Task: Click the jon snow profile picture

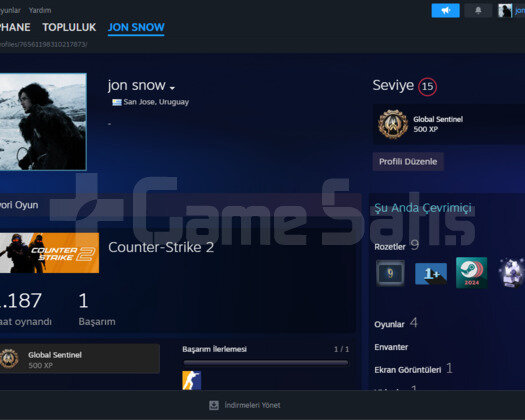Action: [x=43, y=122]
